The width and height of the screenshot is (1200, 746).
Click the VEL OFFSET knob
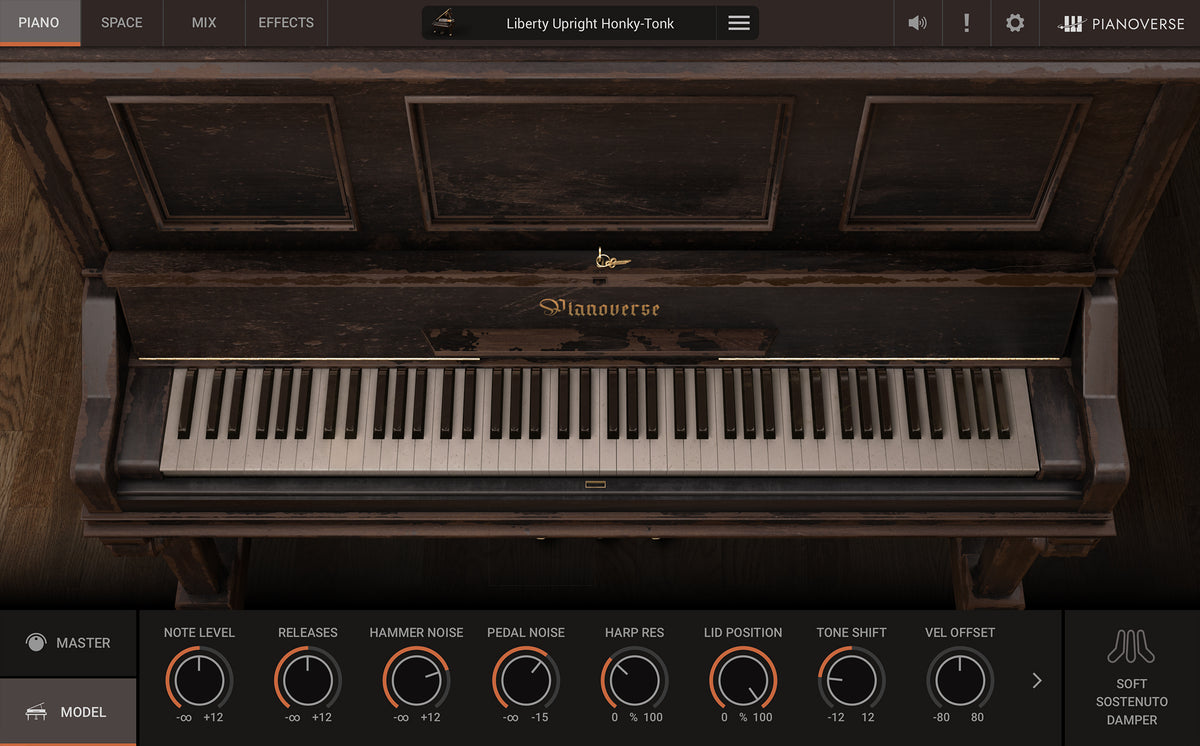960,680
